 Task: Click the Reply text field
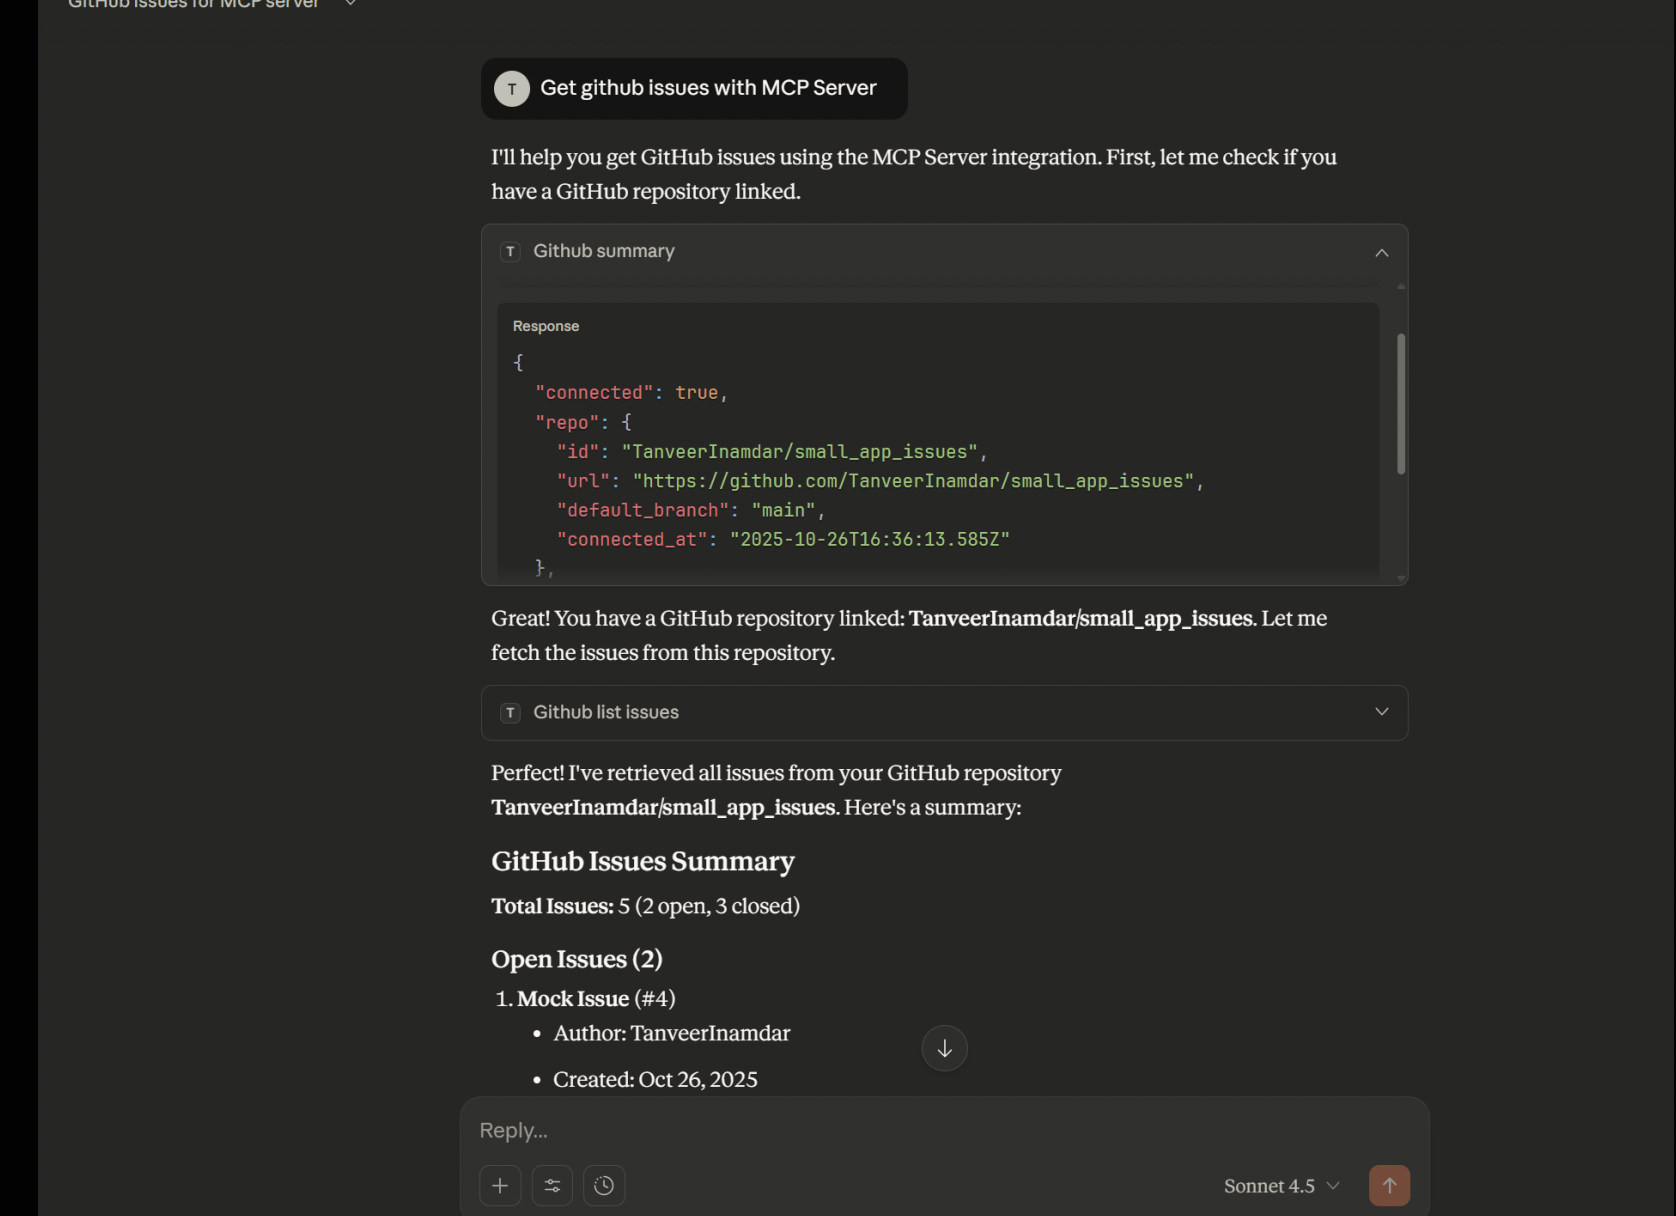pyautogui.click(x=944, y=1130)
